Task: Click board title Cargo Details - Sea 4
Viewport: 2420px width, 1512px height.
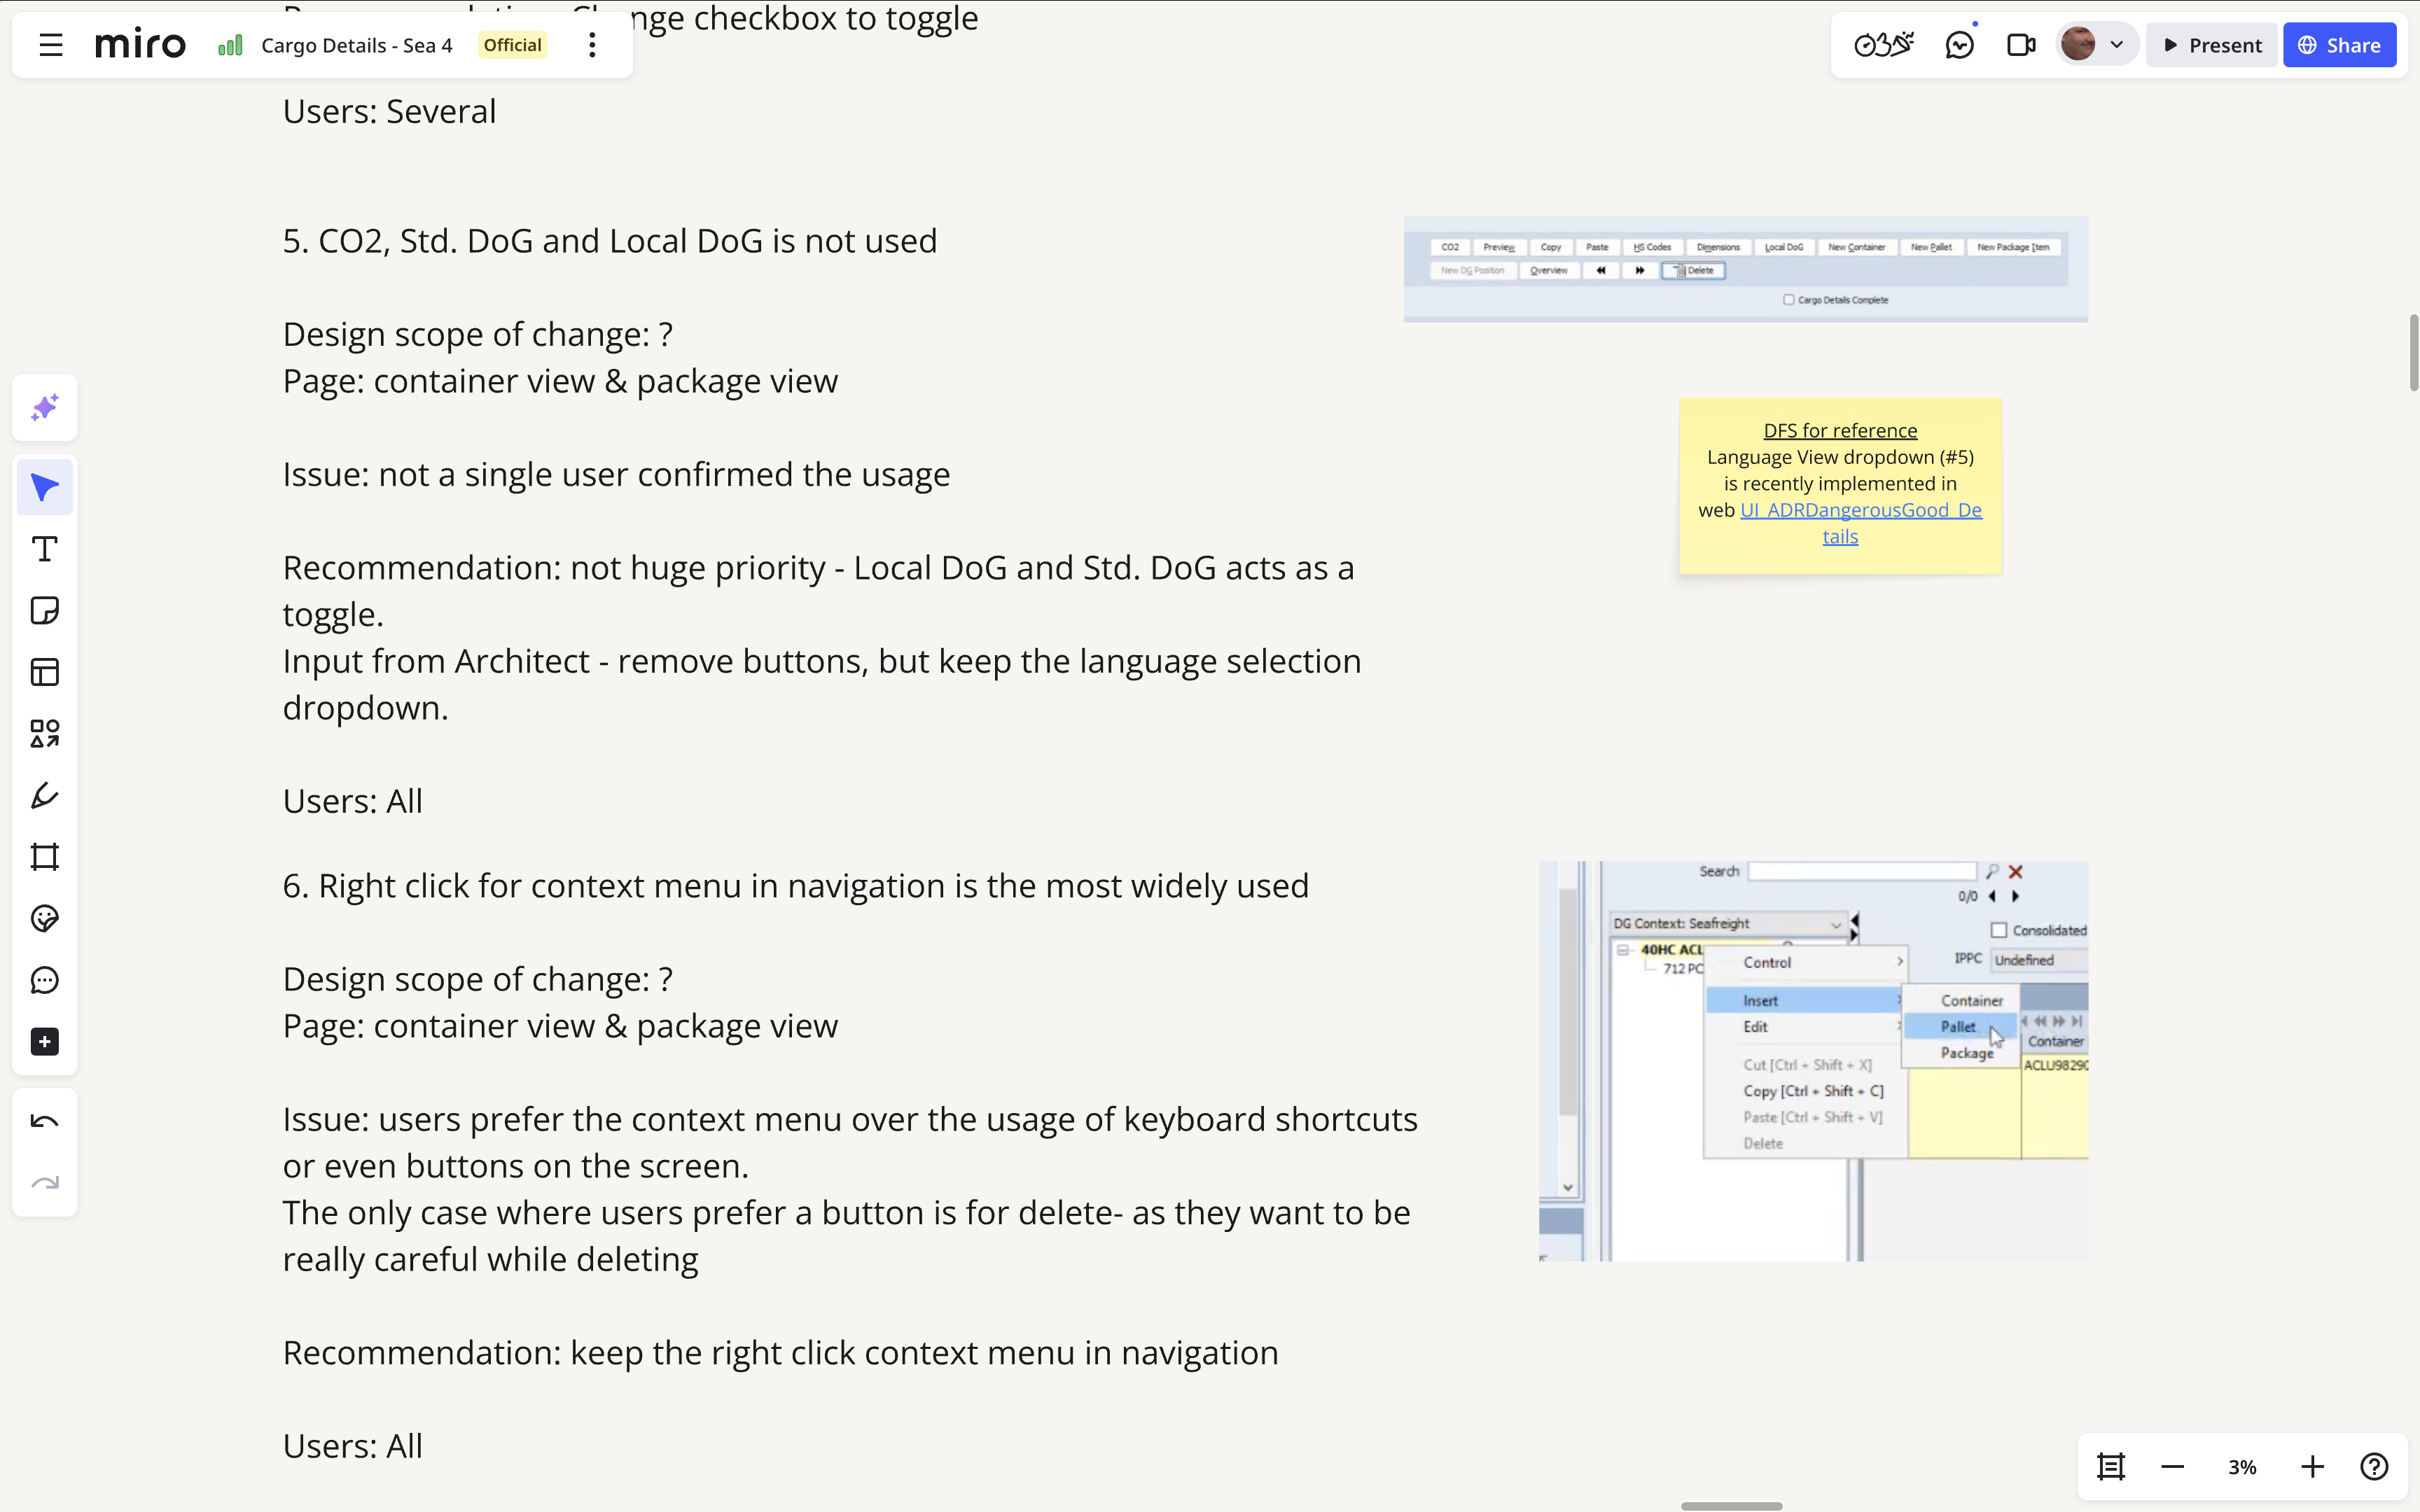Action: pyautogui.click(x=357, y=45)
